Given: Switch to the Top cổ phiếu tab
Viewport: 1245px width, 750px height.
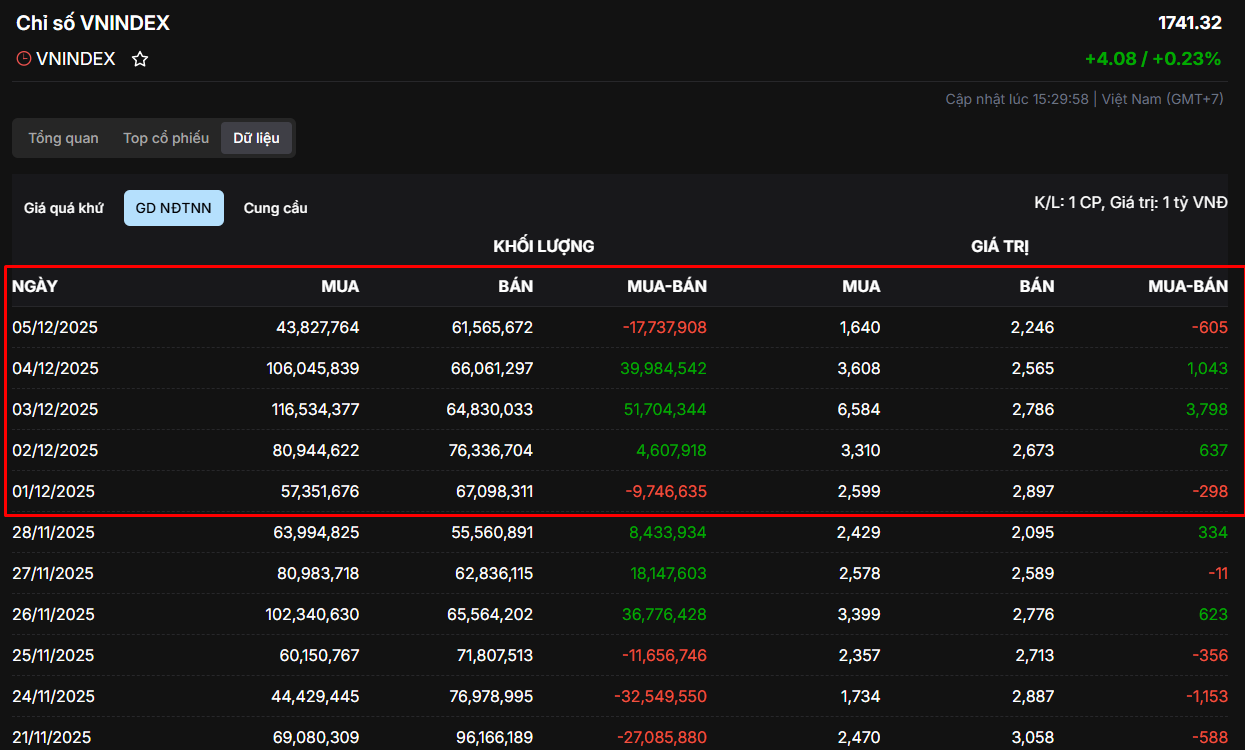Looking at the screenshot, I should pos(166,138).
